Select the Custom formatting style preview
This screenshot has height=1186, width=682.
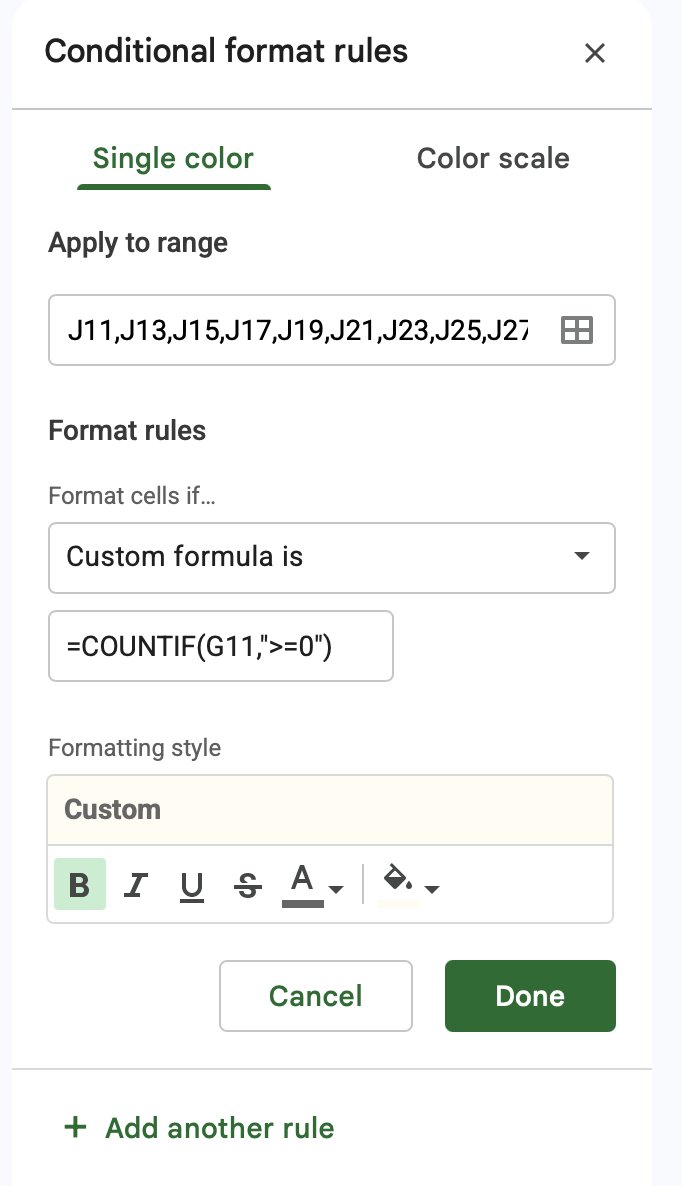click(330, 810)
